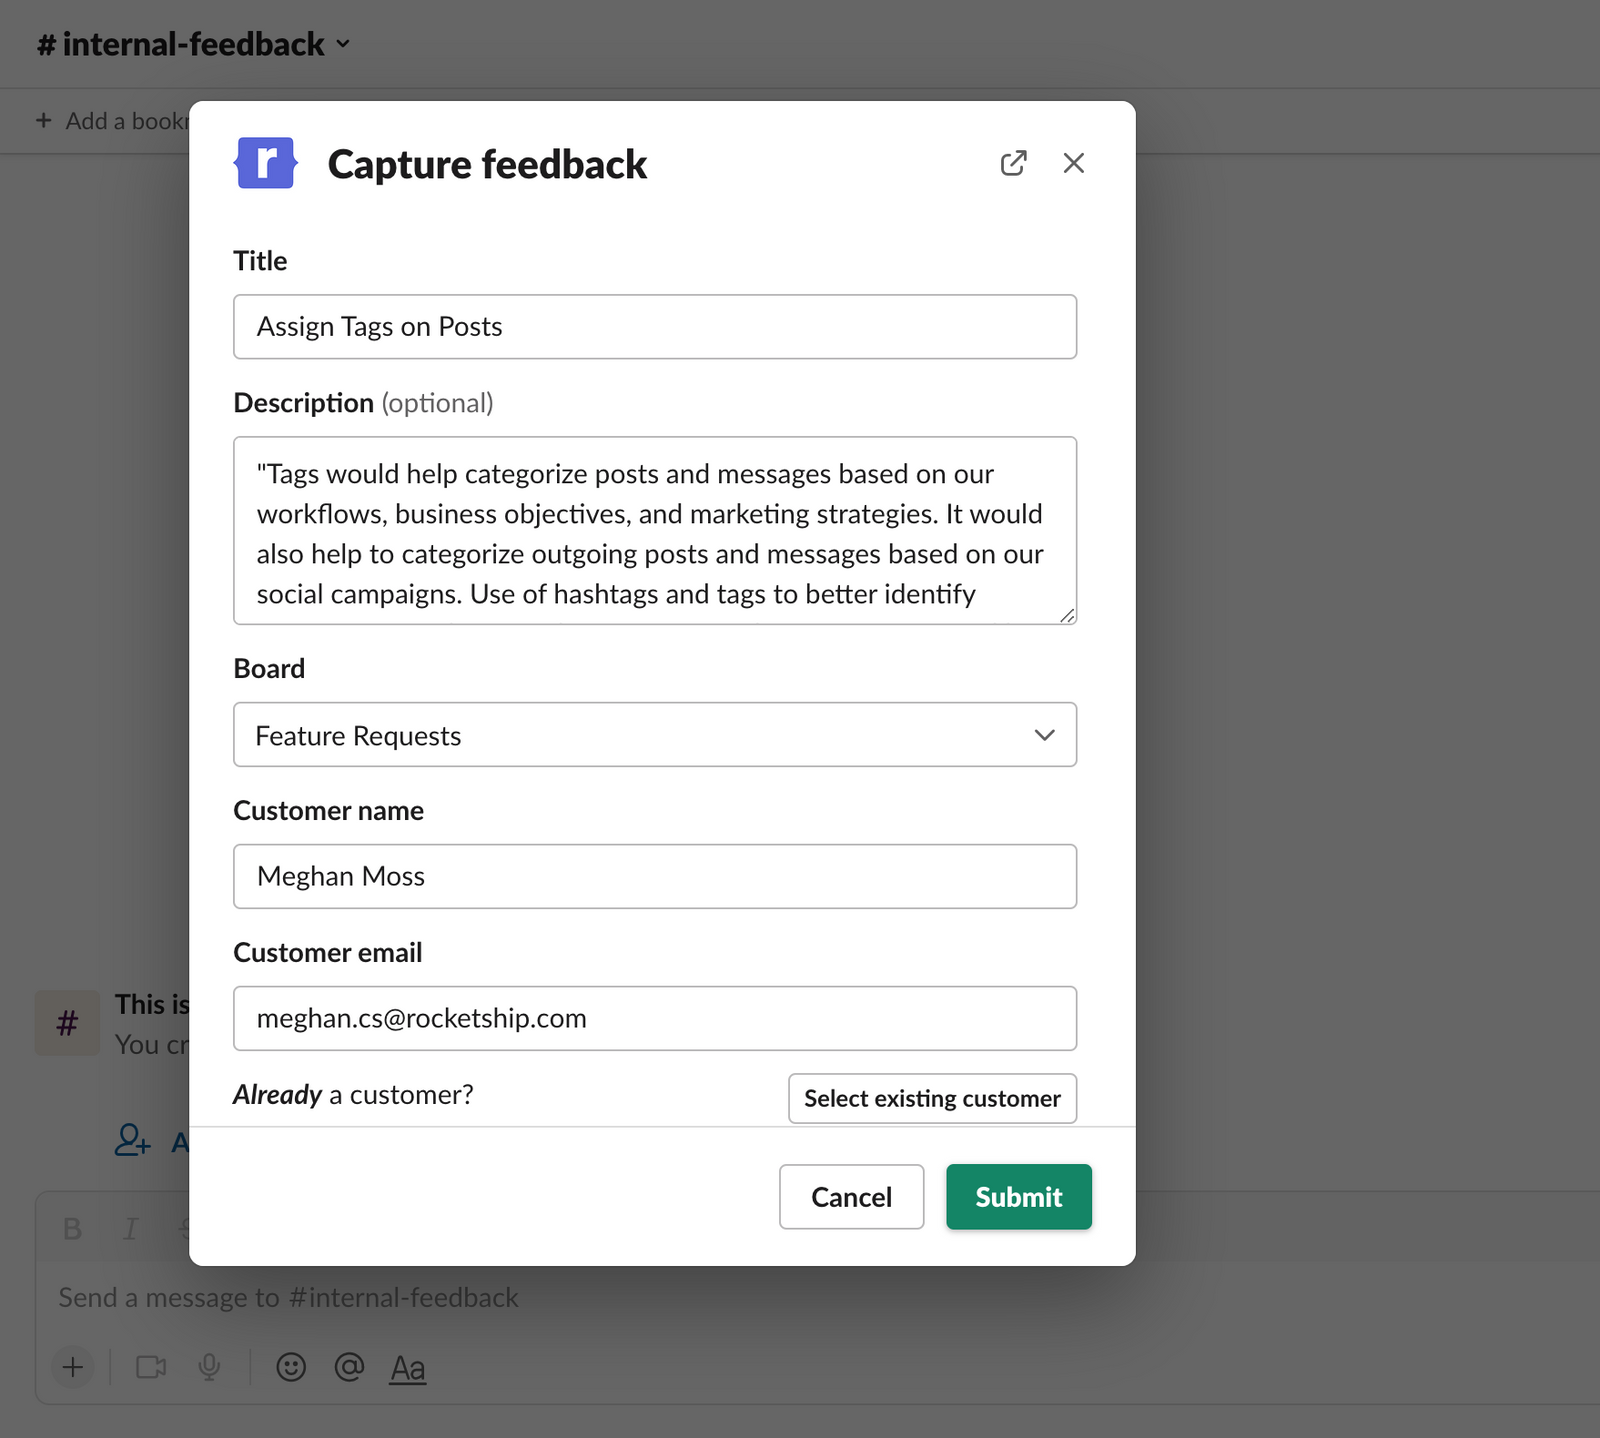
Task: Toggle bold formatting in message composer
Action: click(x=73, y=1229)
